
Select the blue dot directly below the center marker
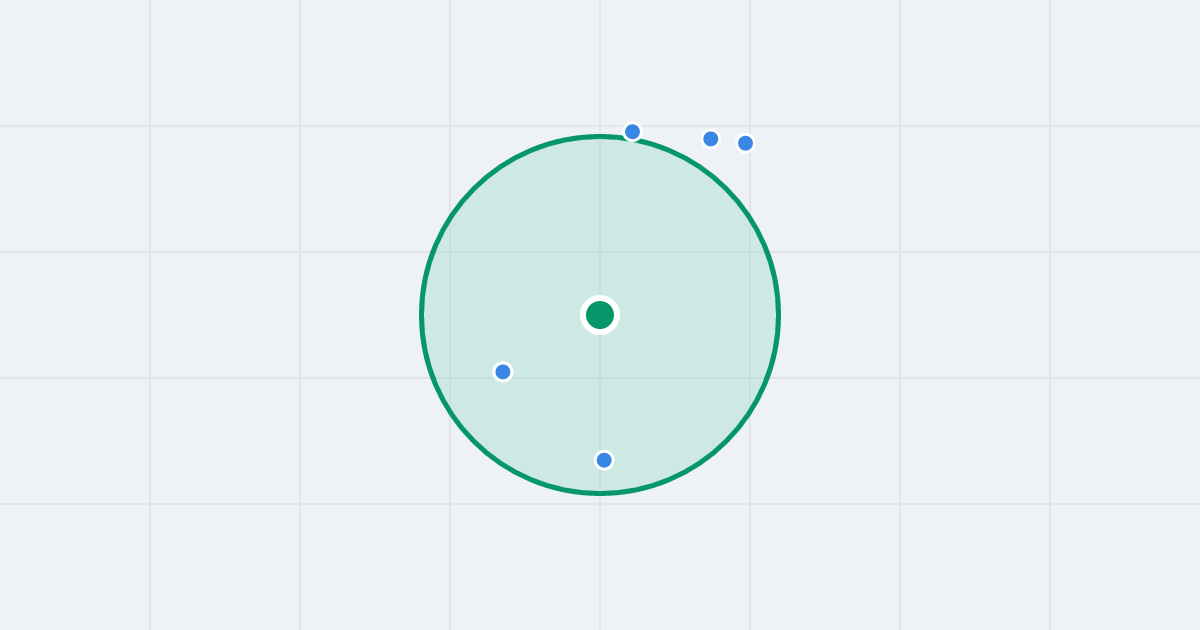[604, 460]
